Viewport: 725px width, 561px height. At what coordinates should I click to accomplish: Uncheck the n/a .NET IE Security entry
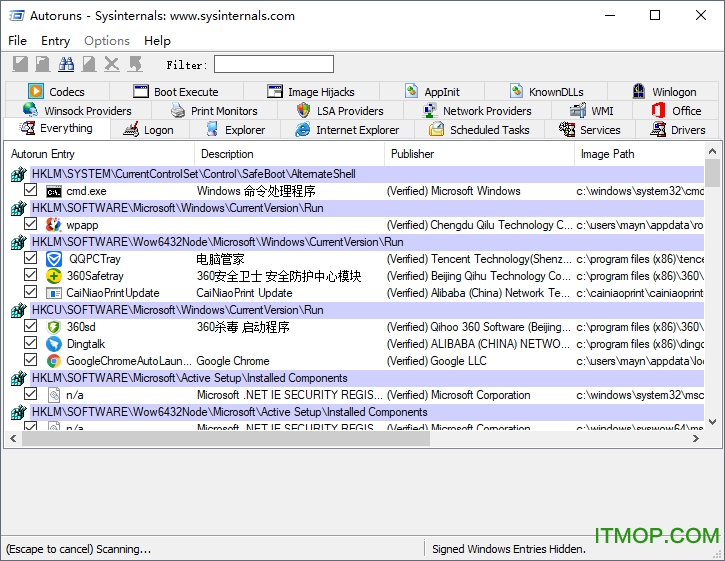pos(31,394)
